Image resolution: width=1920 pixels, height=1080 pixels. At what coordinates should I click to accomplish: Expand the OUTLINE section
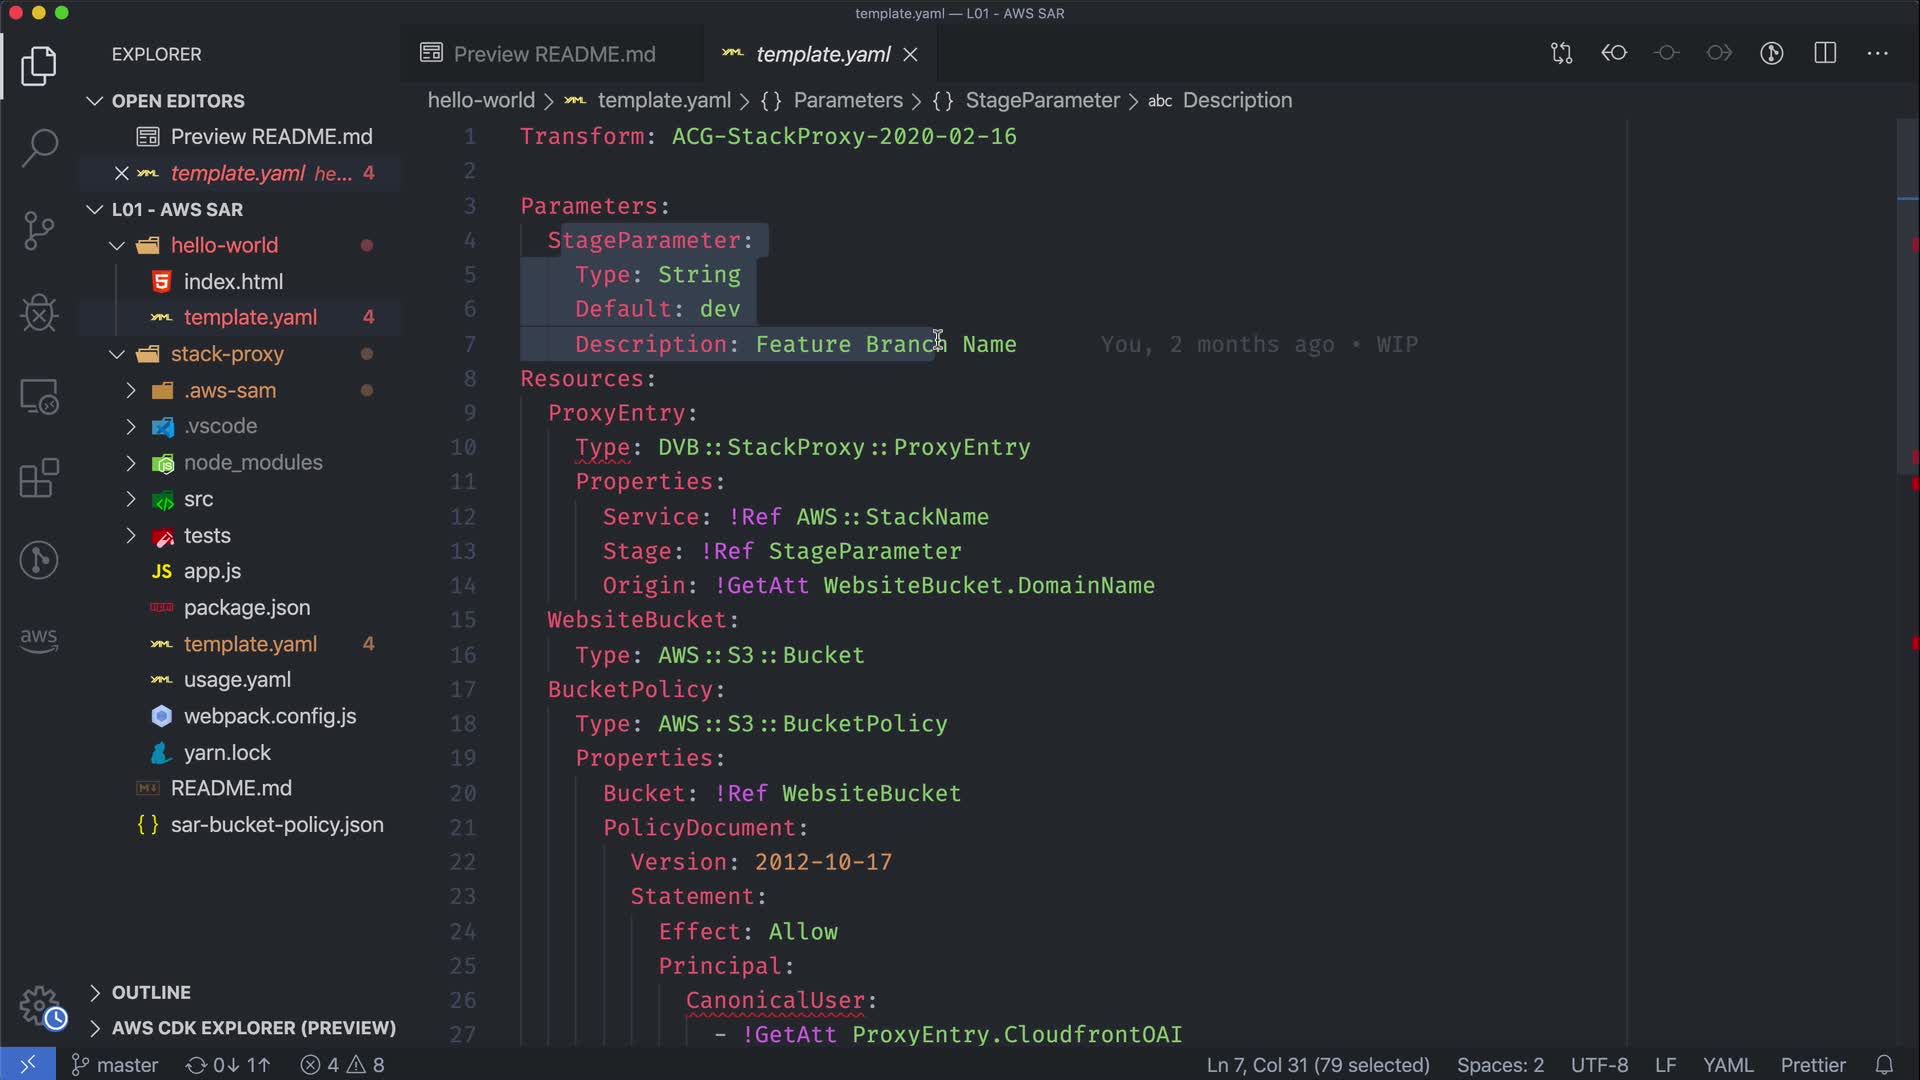[150, 992]
